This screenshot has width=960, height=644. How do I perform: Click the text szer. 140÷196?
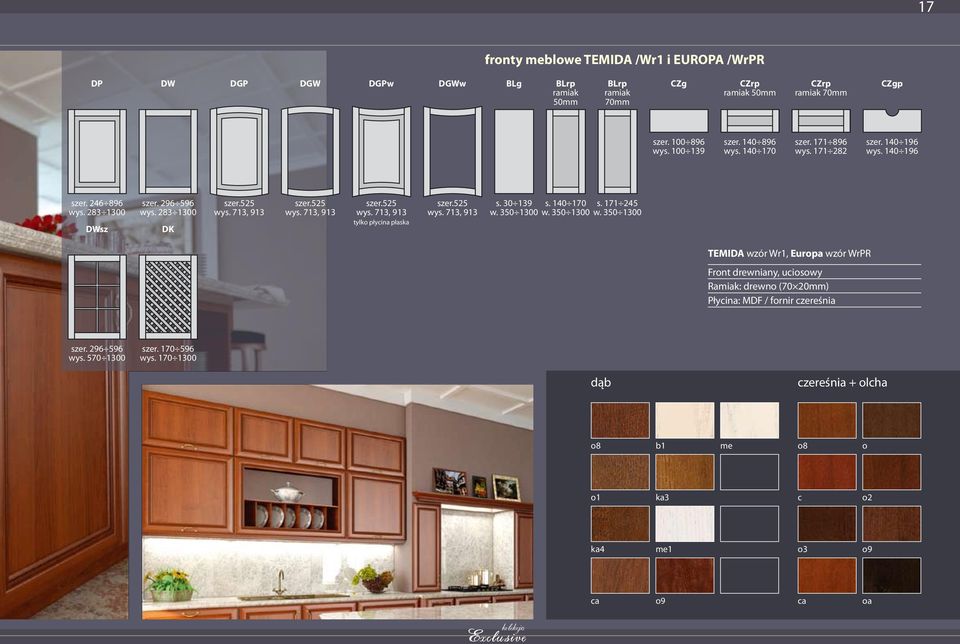point(891,141)
